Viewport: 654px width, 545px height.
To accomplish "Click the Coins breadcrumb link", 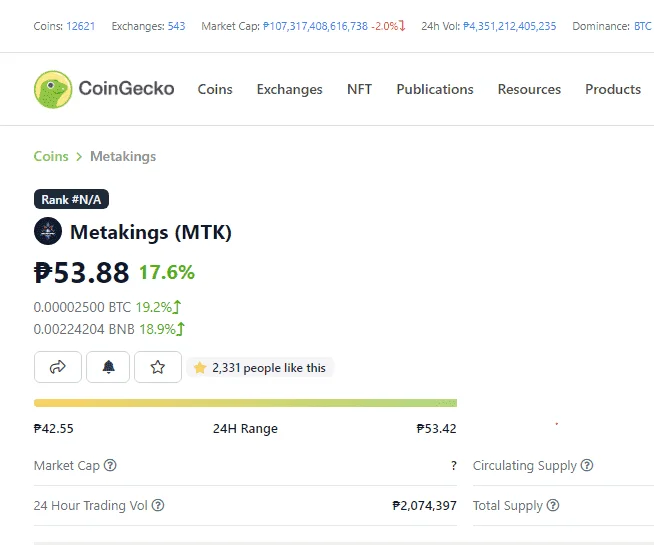I will (x=51, y=156).
